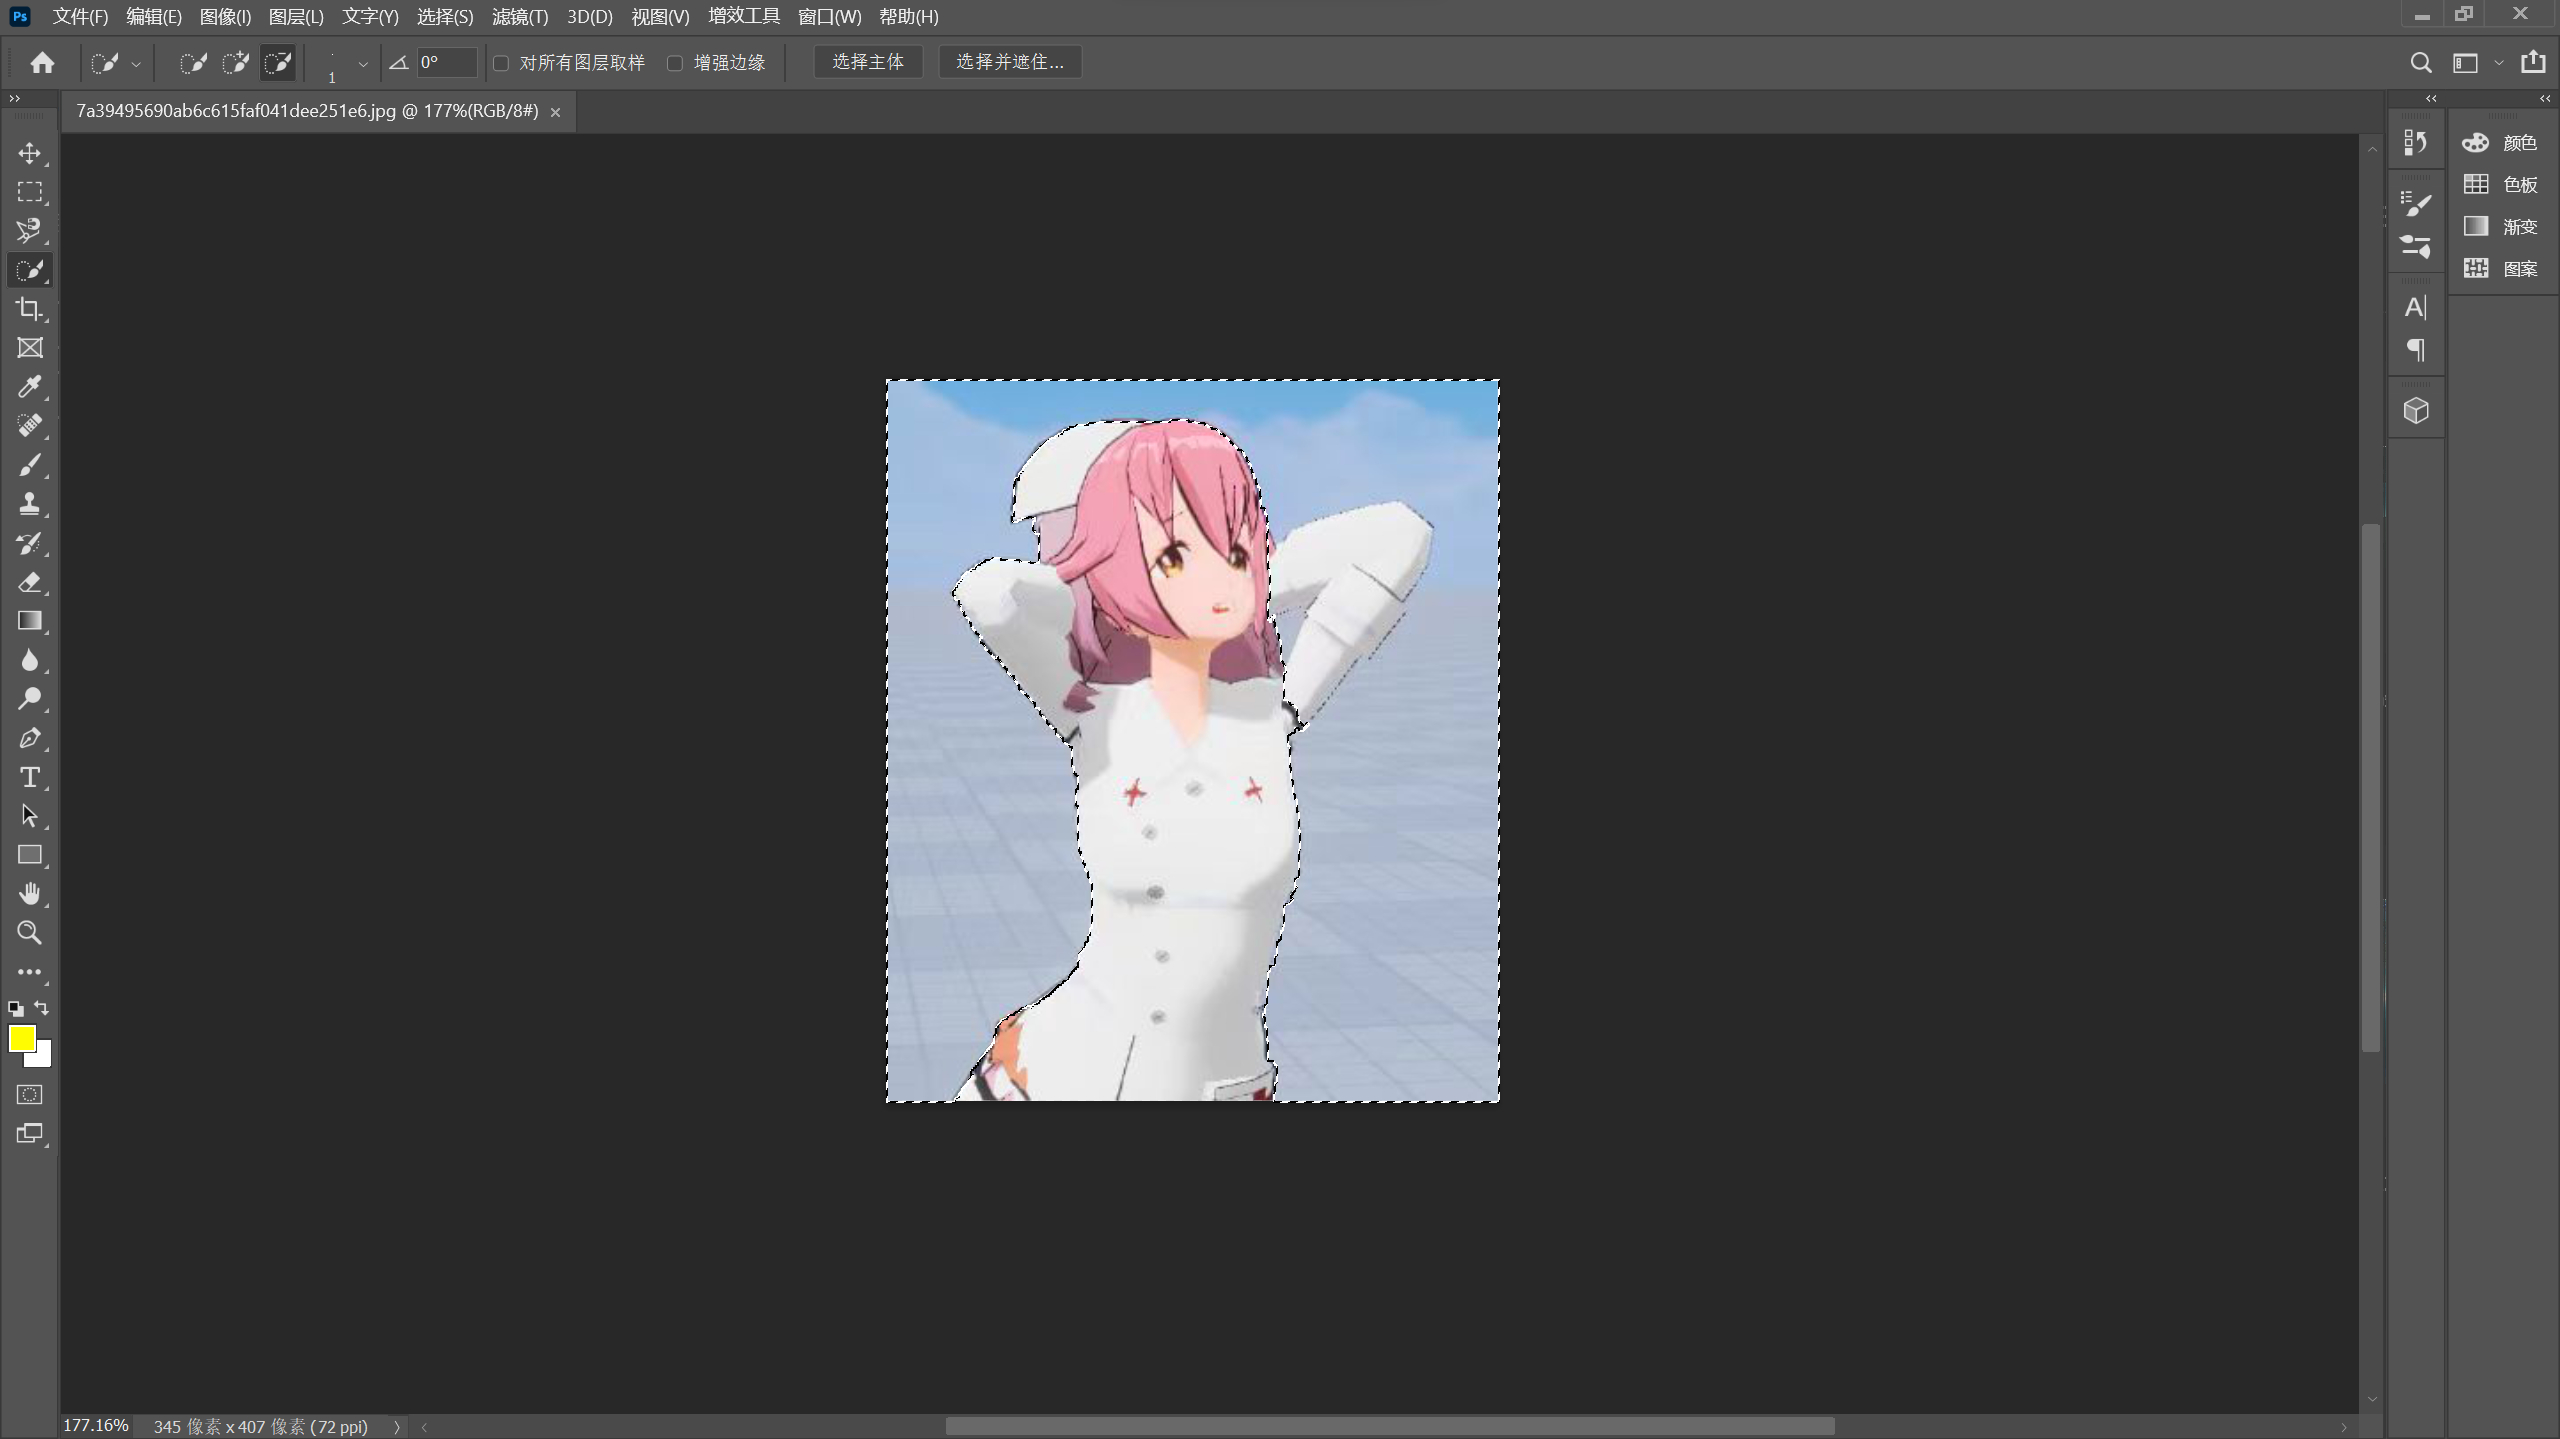
Task: Open the Edit Toolbar three-dots menu
Action: 30,972
